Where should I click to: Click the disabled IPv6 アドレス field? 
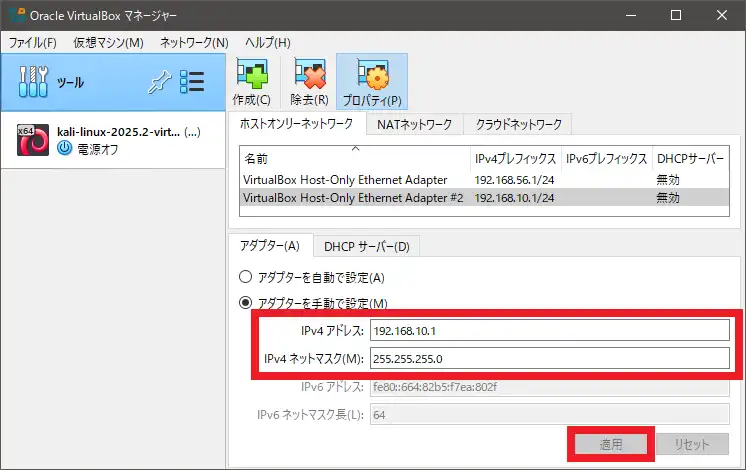550,387
